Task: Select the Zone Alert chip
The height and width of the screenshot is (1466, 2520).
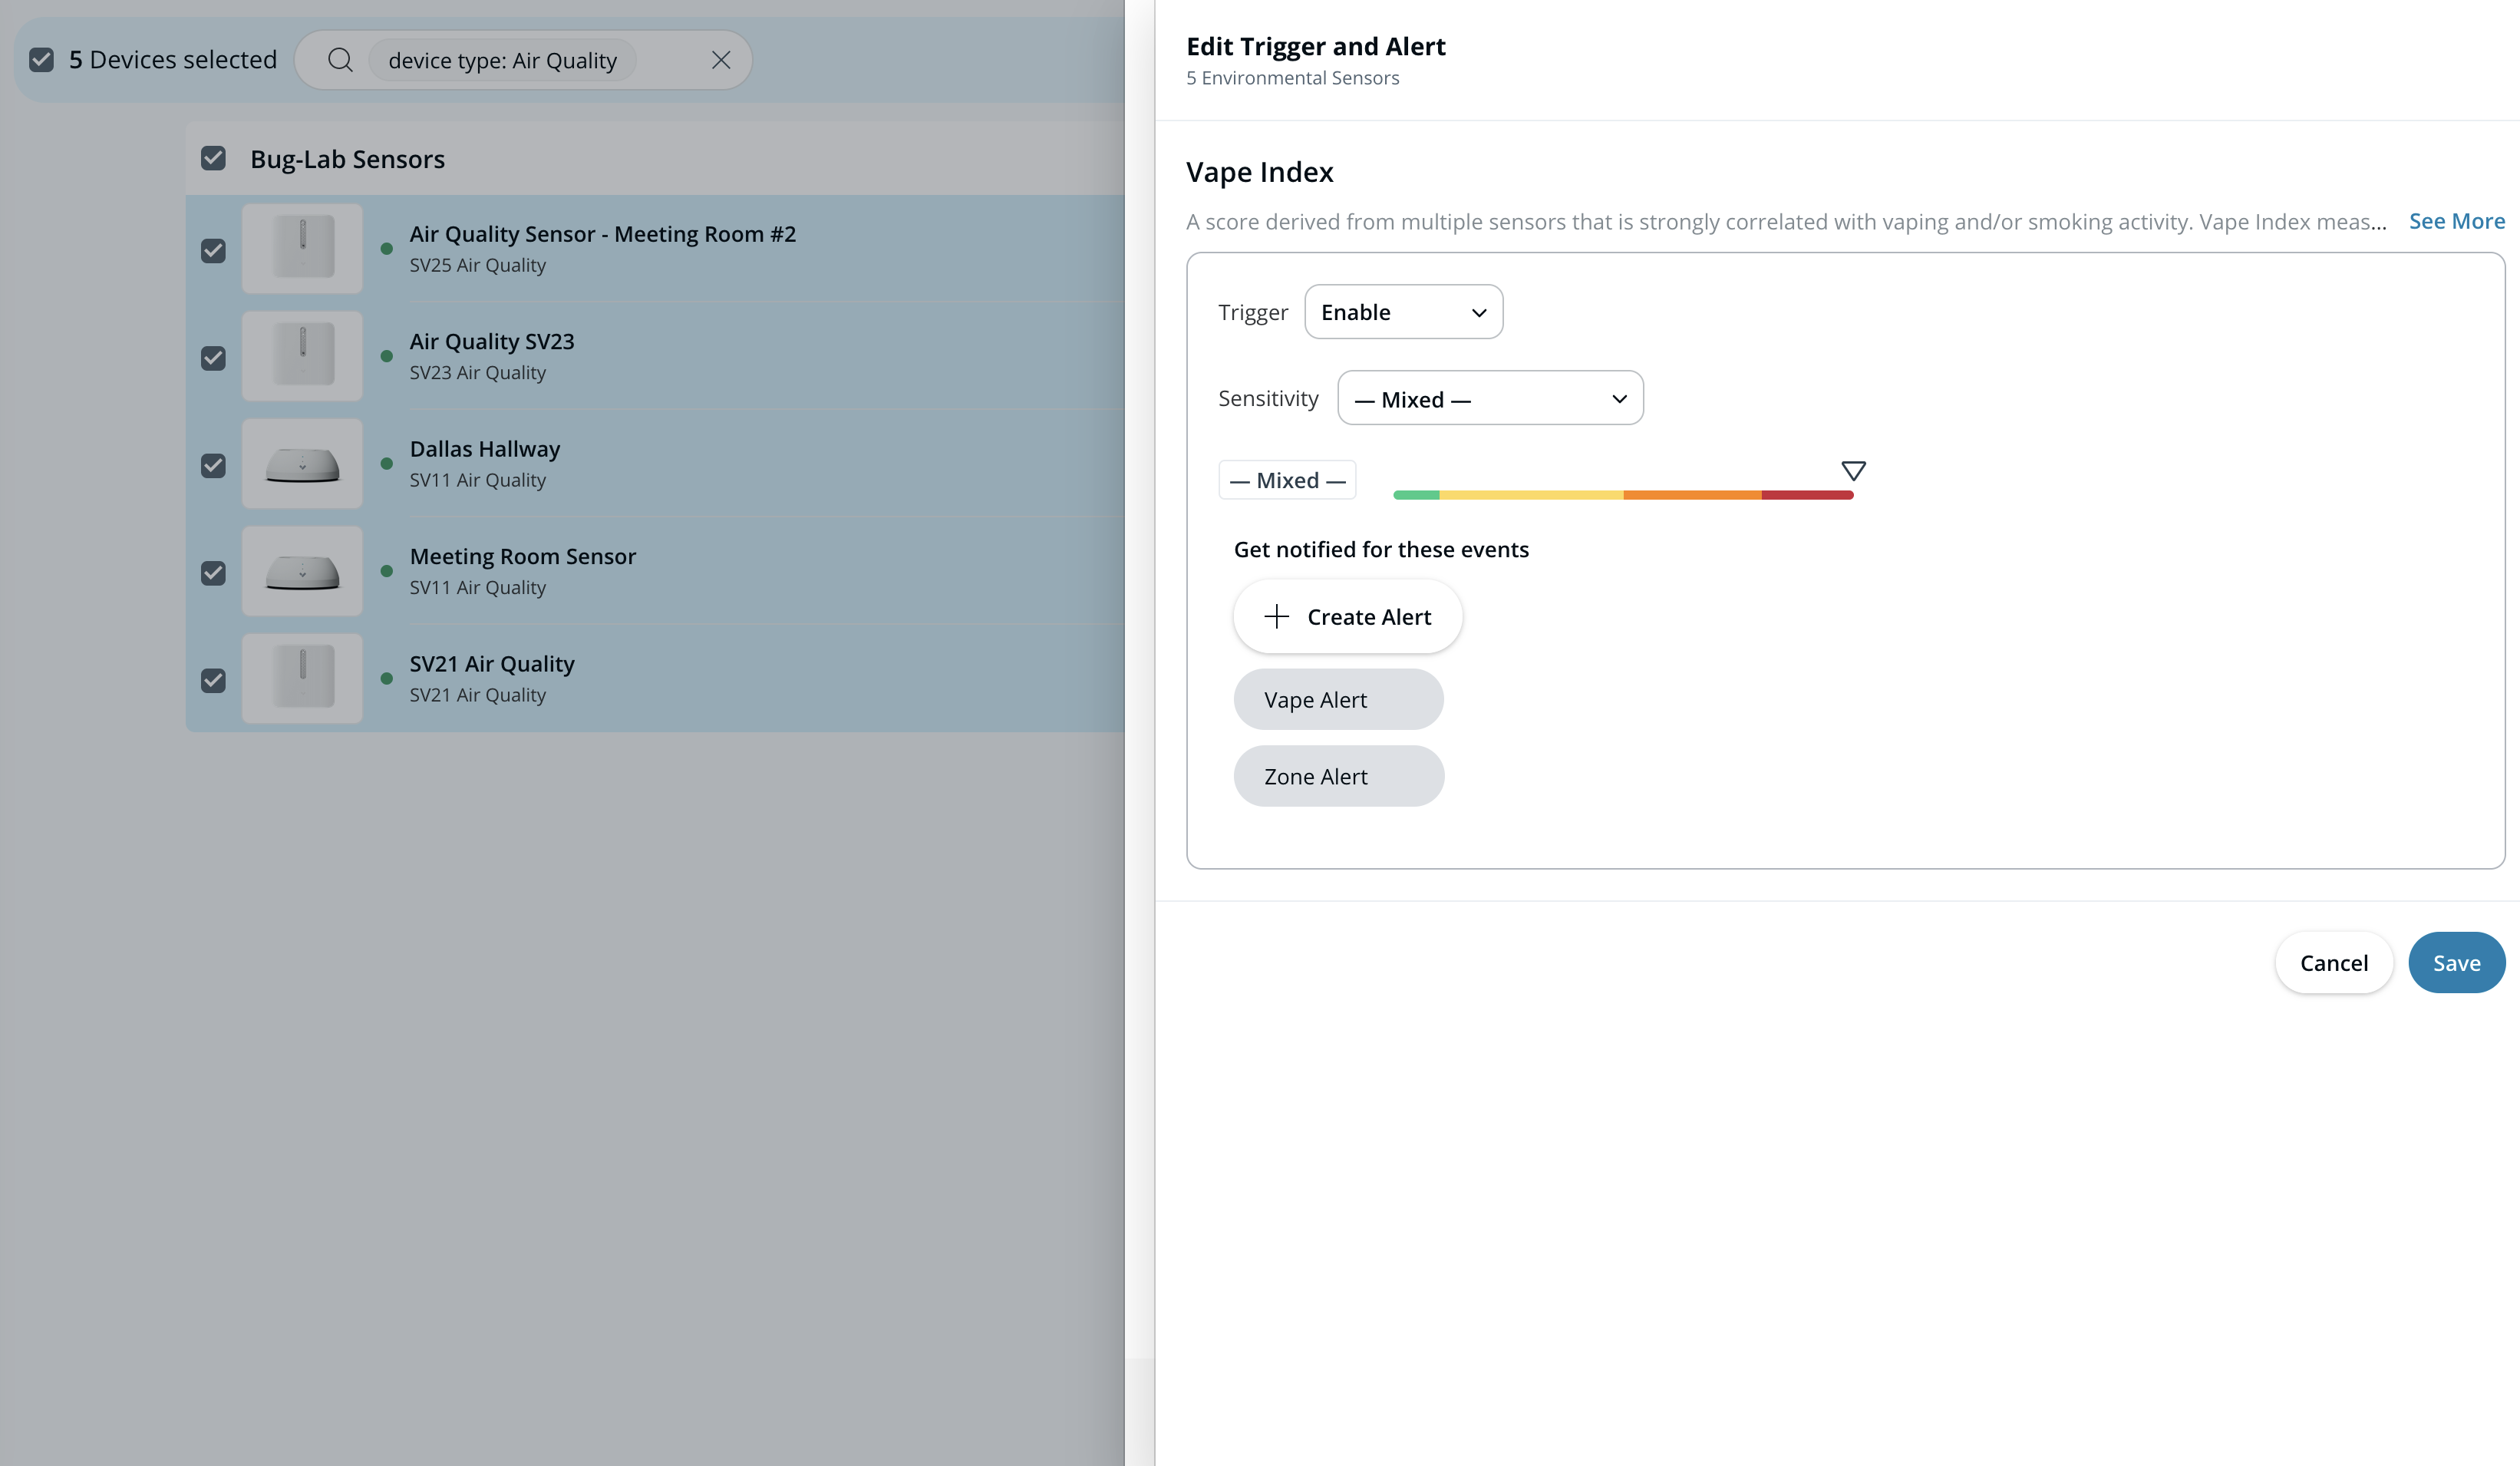Action: (x=1338, y=776)
